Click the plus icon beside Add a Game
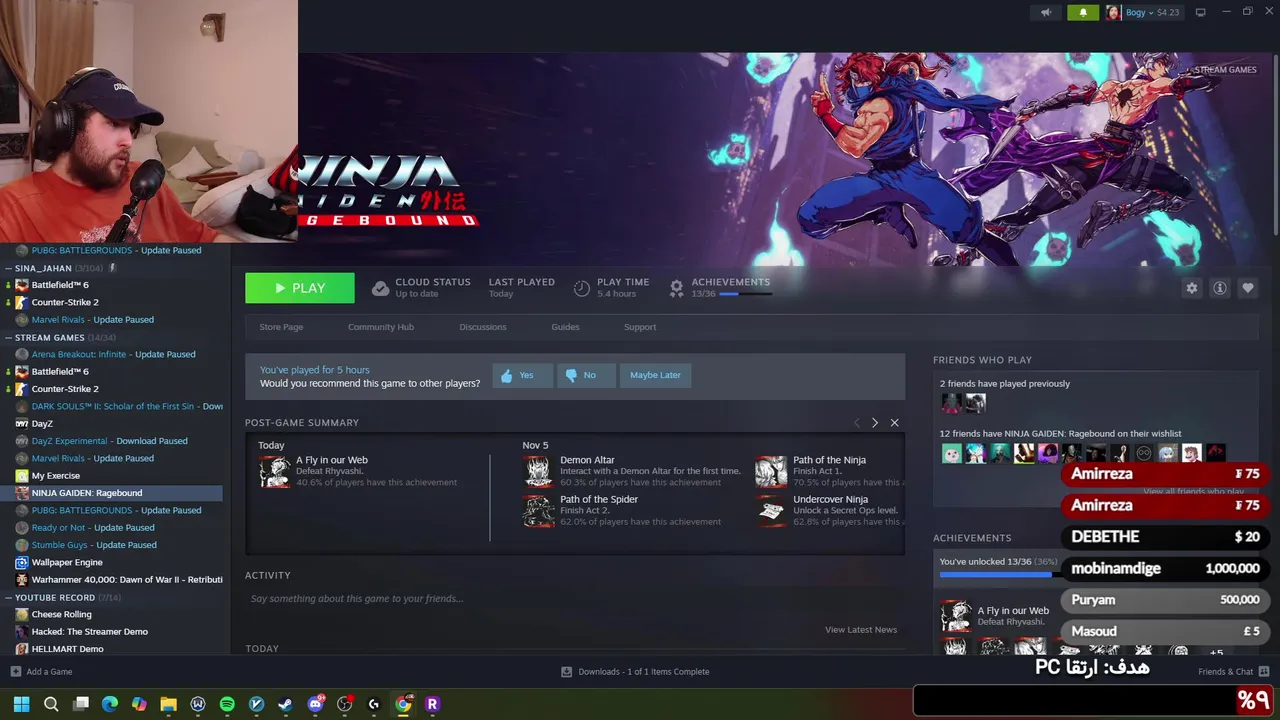The width and height of the screenshot is (1280, 720). click(15, 672)
